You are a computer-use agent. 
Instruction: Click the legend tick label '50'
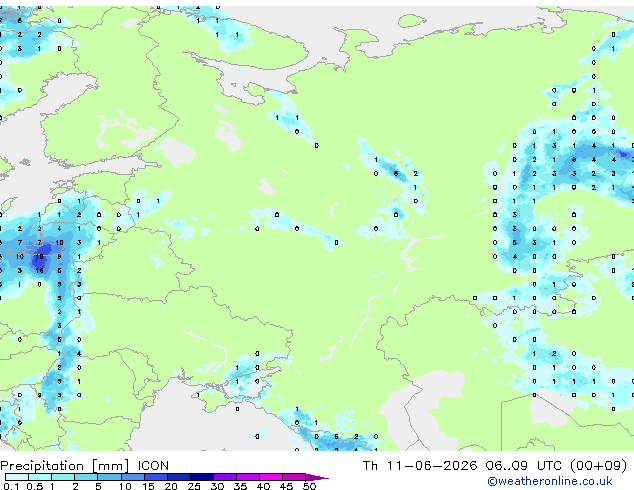pyautogui.click(x=309, y=486)
